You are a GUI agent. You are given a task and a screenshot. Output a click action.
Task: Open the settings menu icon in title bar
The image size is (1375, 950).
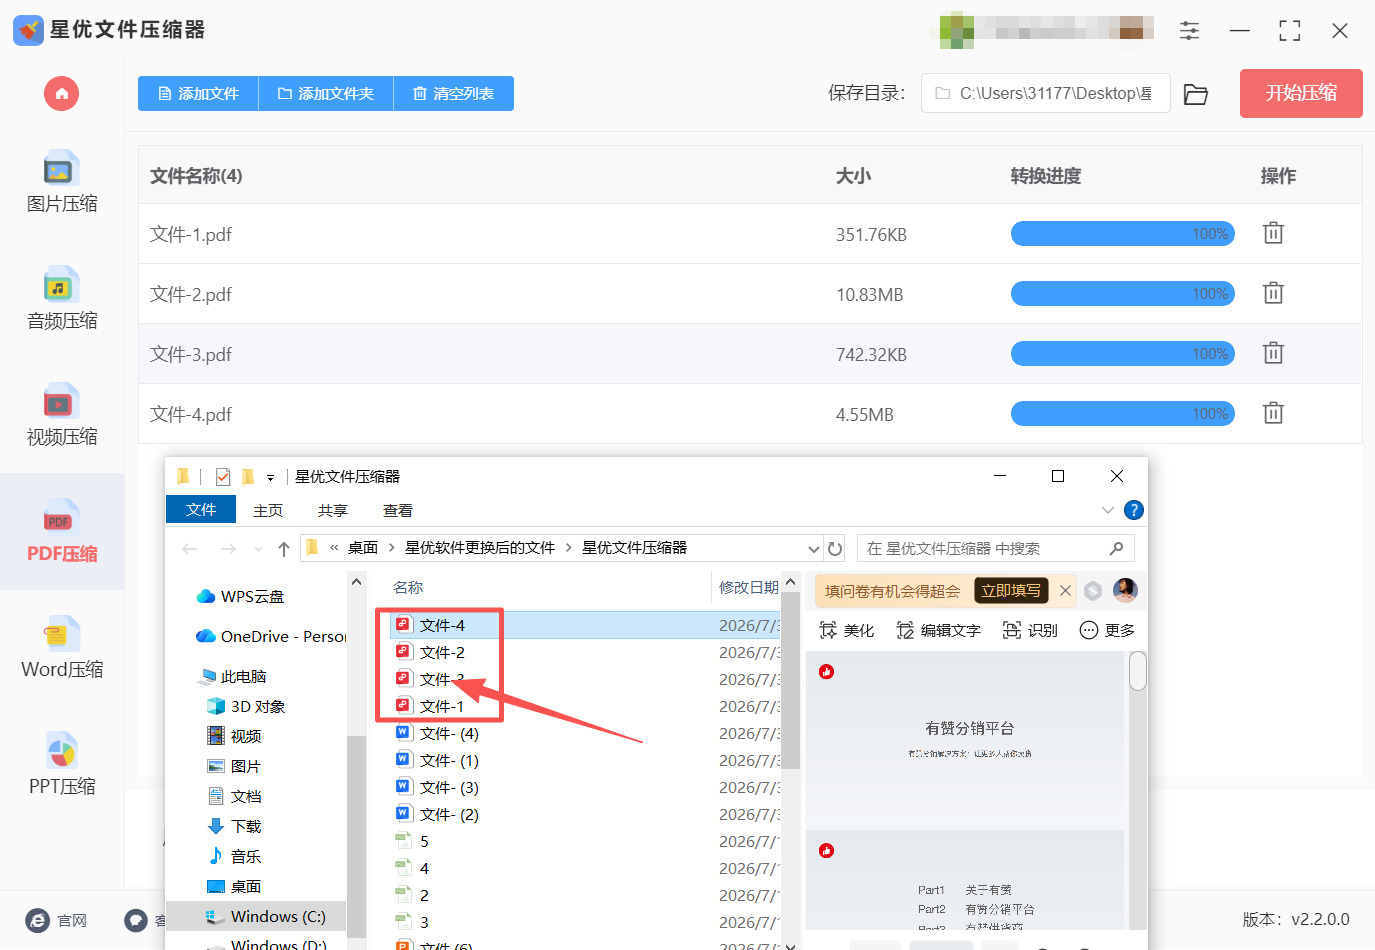pos(1189,30)
